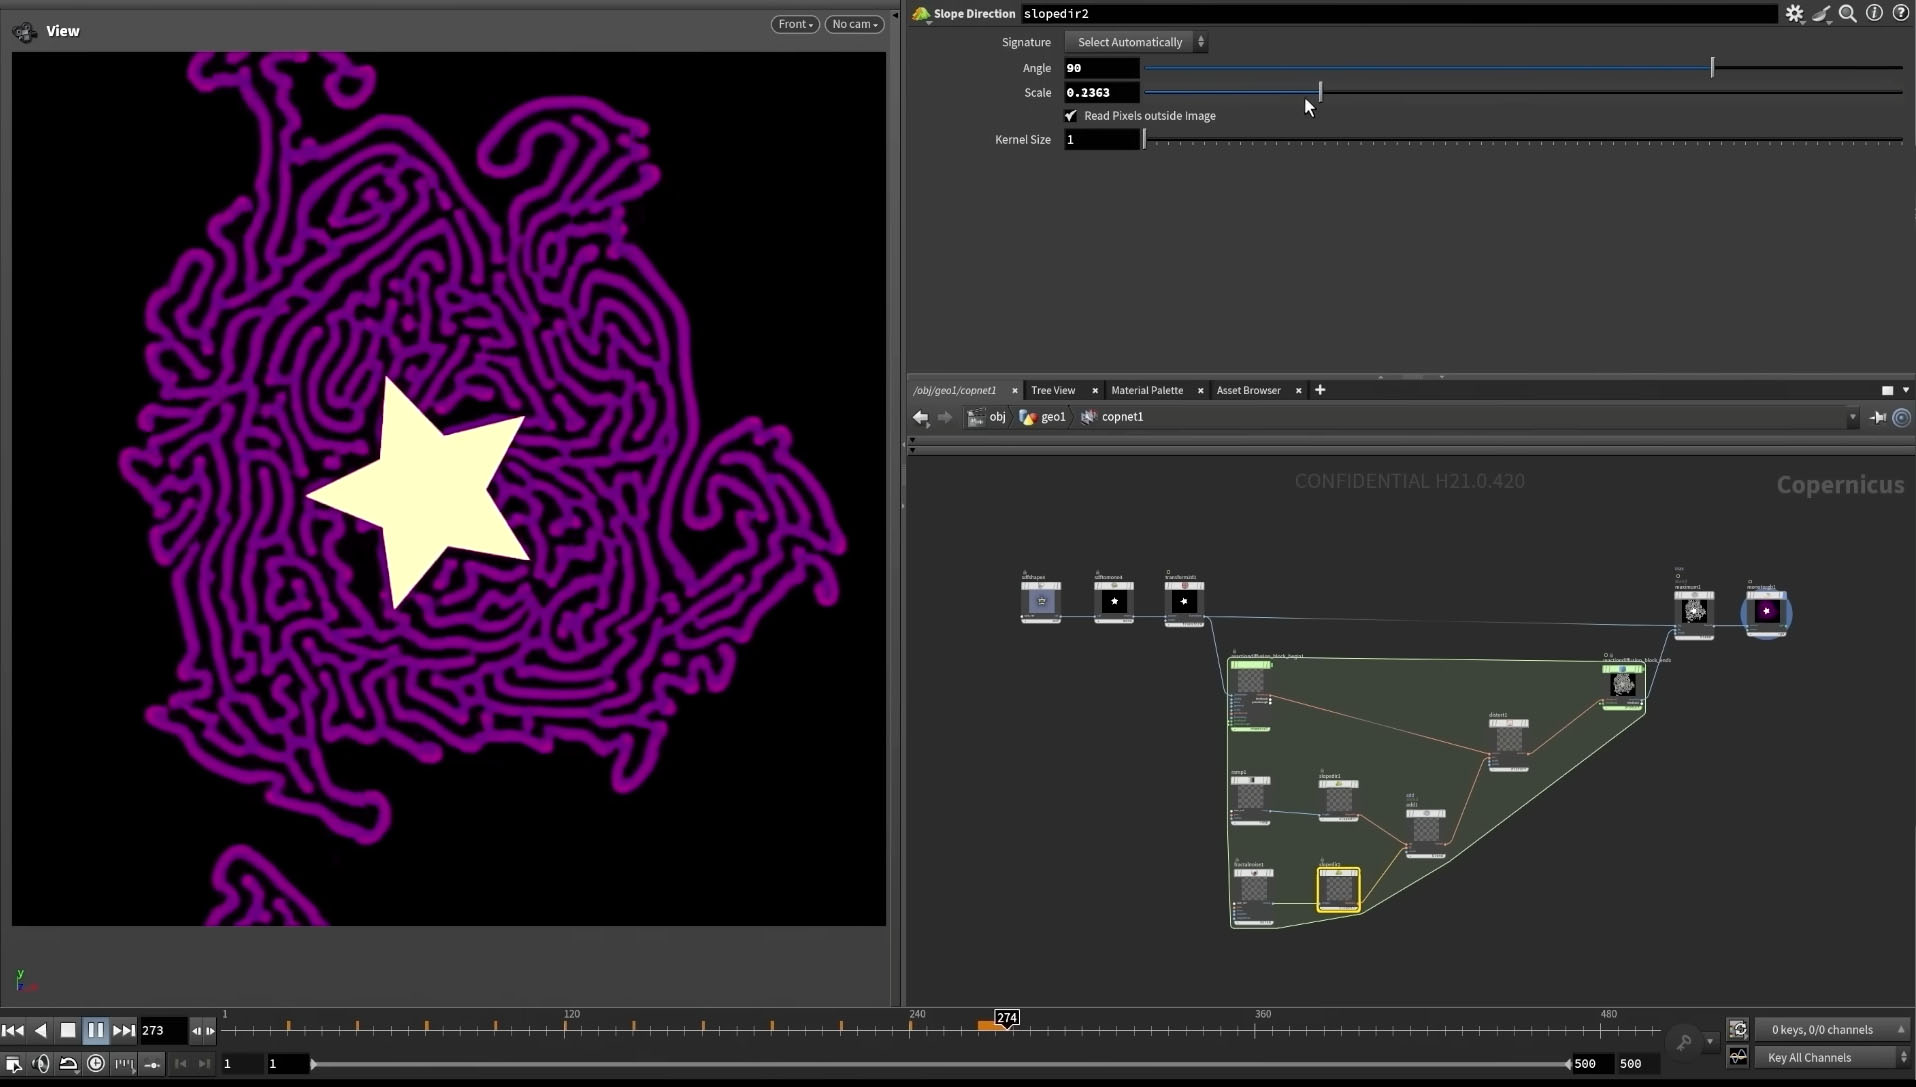
Task: Close the Tree View tab
Action: 1095,391
